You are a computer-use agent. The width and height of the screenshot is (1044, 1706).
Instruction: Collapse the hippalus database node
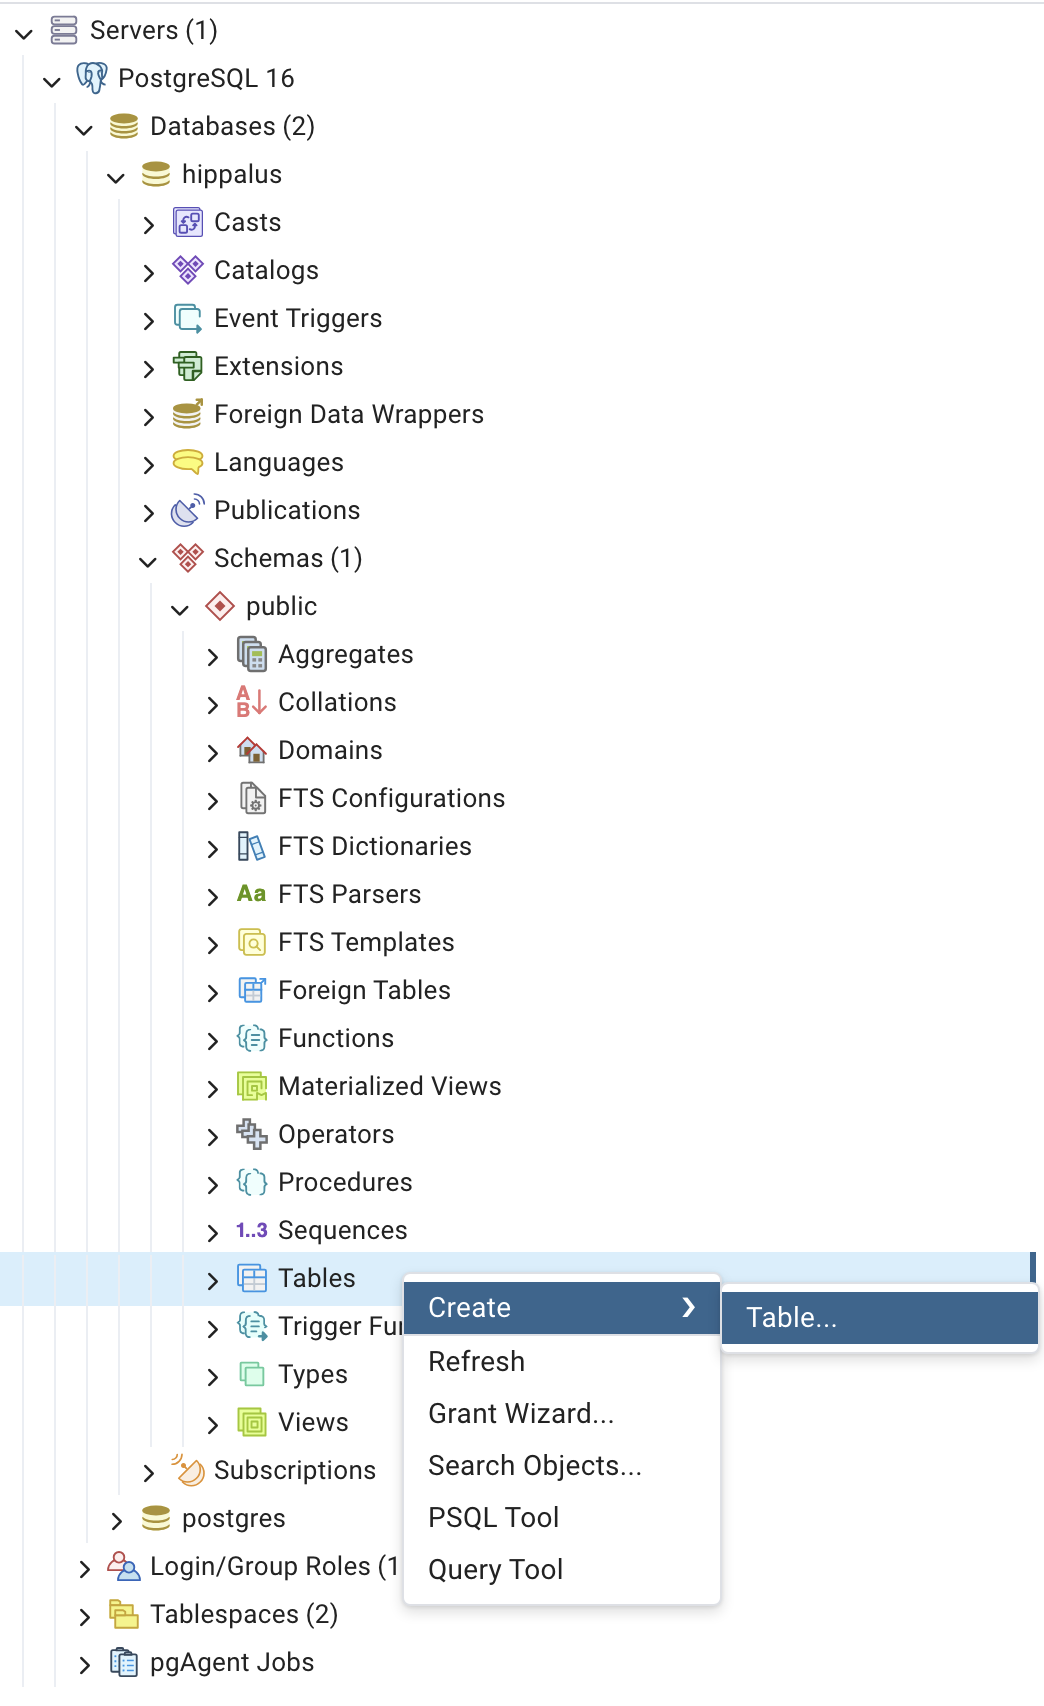pyautogui.click(x=116, y=177)
